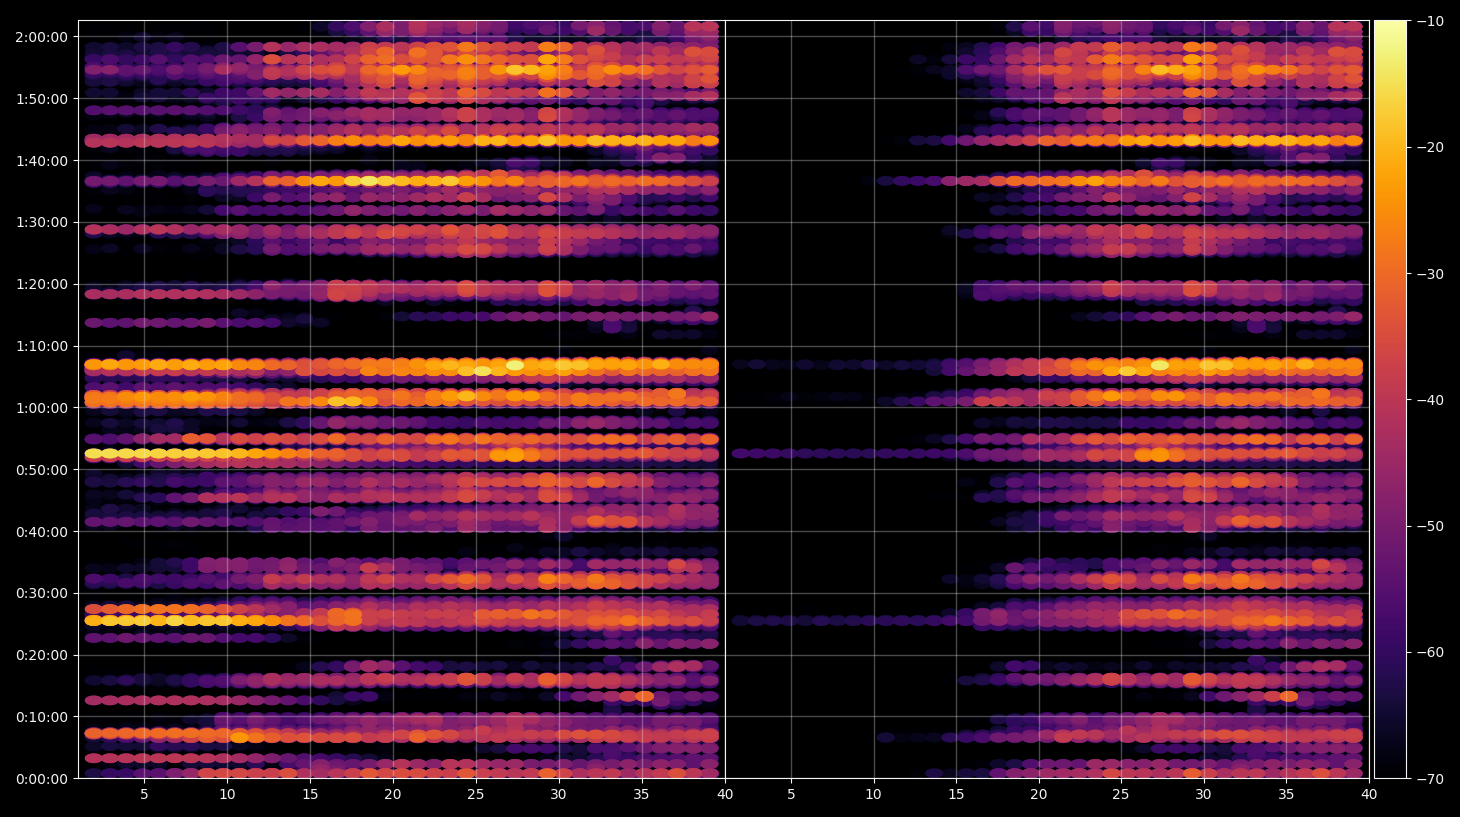Click the colorbar tick "−40"
Viewport: 1460px width, 817px height.
(x=1430, y=400)
